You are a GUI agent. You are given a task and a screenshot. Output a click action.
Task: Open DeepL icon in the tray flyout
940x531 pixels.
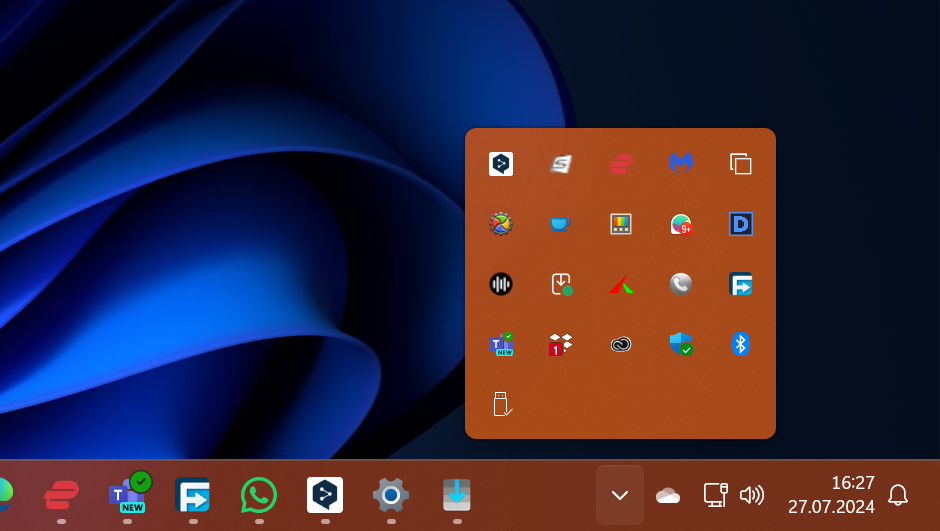point(501,164)
